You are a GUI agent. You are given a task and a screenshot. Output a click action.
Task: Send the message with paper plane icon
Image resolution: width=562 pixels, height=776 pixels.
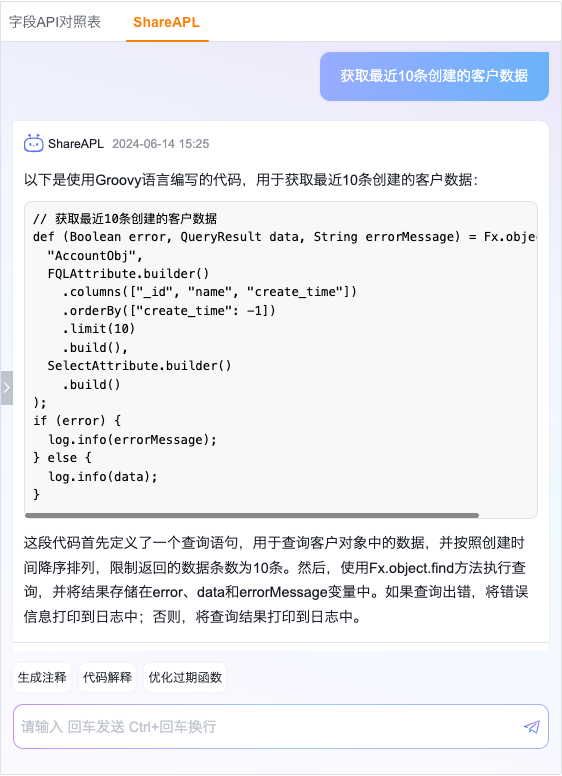pos(531,727)
